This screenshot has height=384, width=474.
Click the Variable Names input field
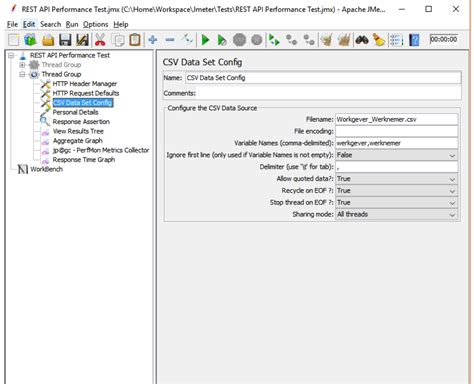pos(397,143)
